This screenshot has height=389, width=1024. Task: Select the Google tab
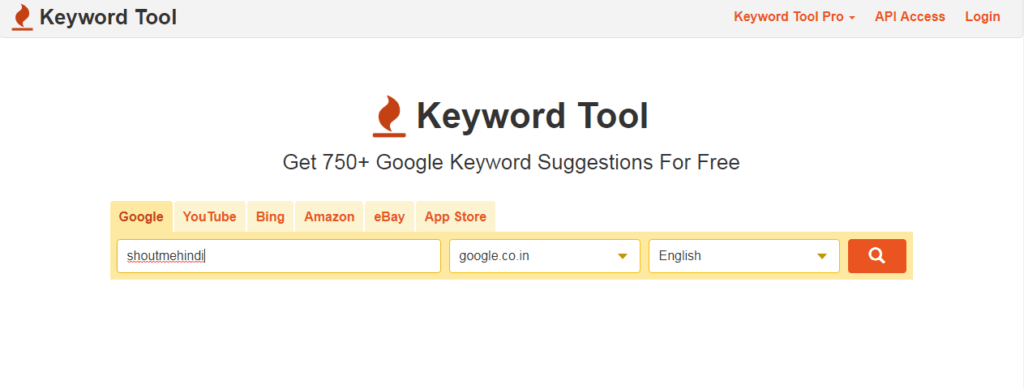click(x=141, y=217)
